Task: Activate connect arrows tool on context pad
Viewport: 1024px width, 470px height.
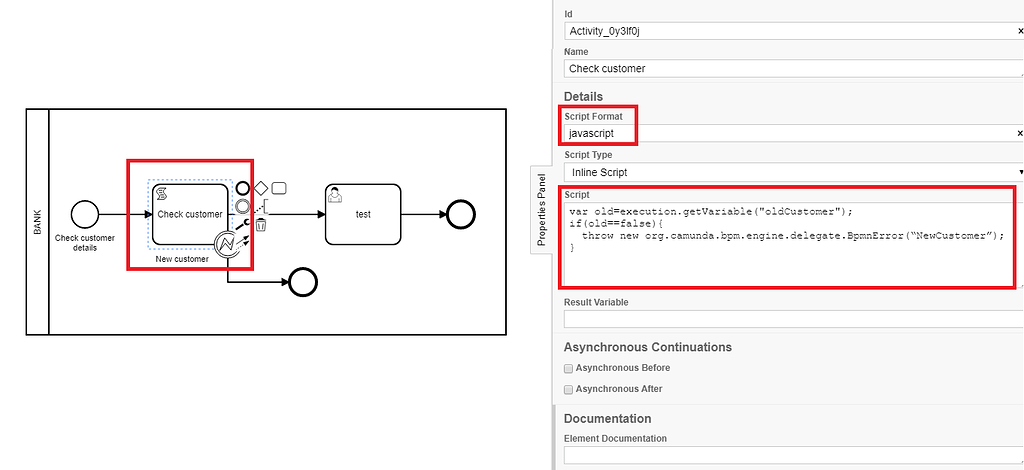Action: [x=243, y=242]
